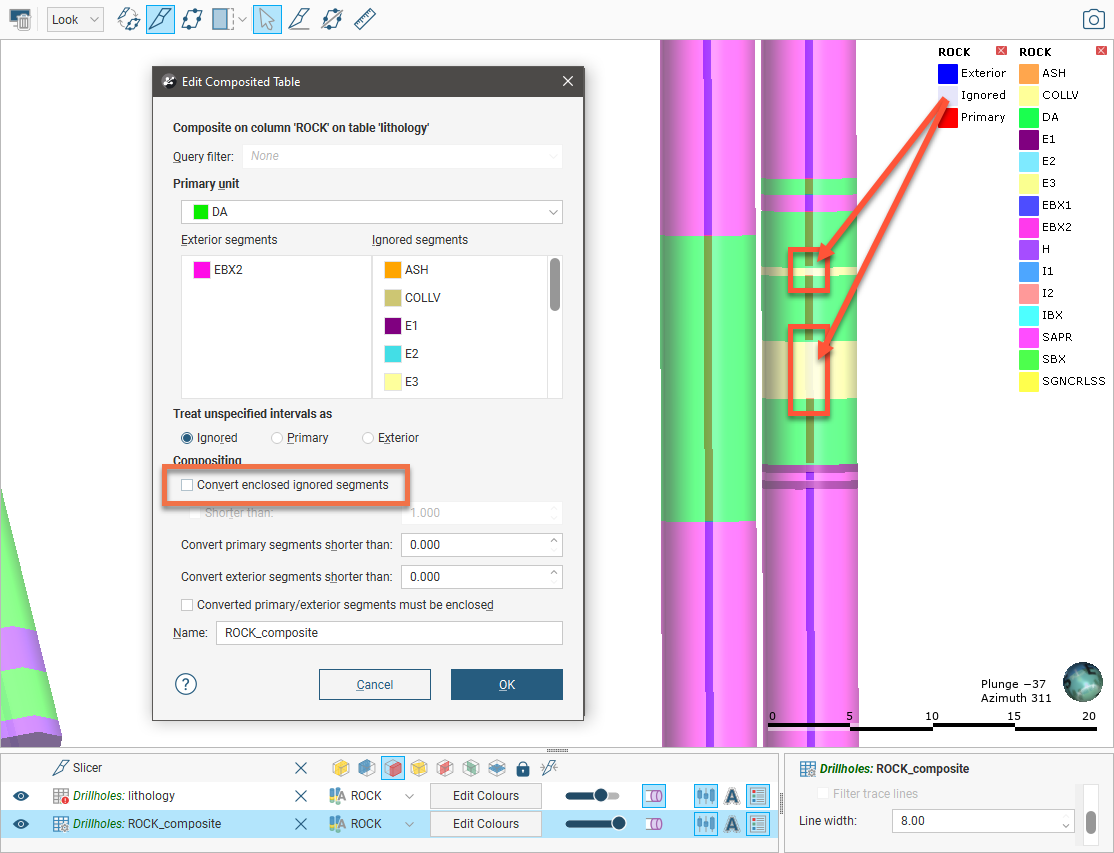The image size is (1114, 853).
Task: Select EBX2 in Exterior segments list
Action: pyautogui.click(x=230, y=270)
